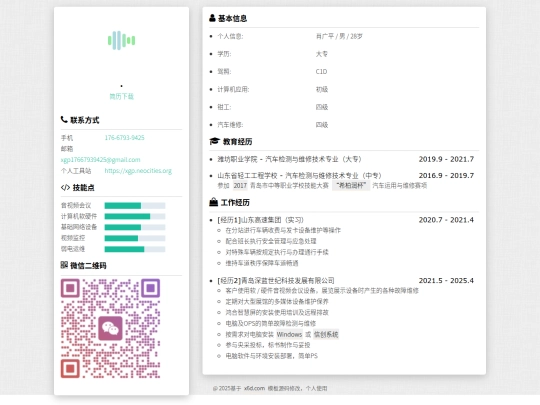This screenshot has height=405, width=540.
Task: Open the https://xgp.neocities.org link
Action: point(138,171)
